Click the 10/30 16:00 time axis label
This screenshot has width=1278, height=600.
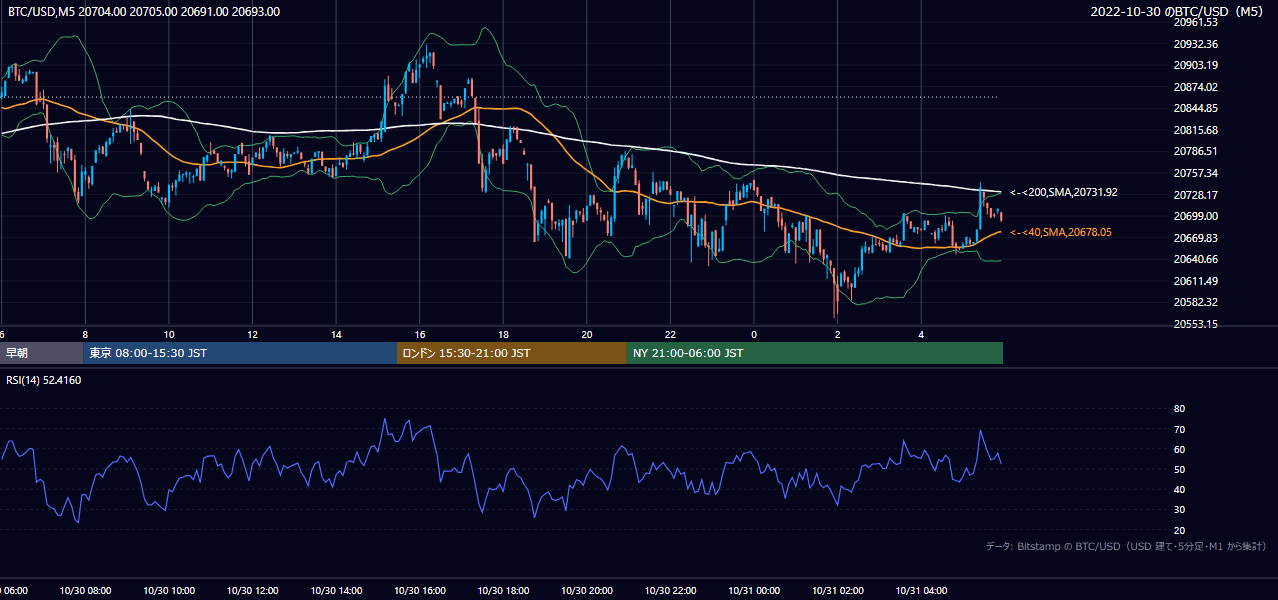point(420,591)
